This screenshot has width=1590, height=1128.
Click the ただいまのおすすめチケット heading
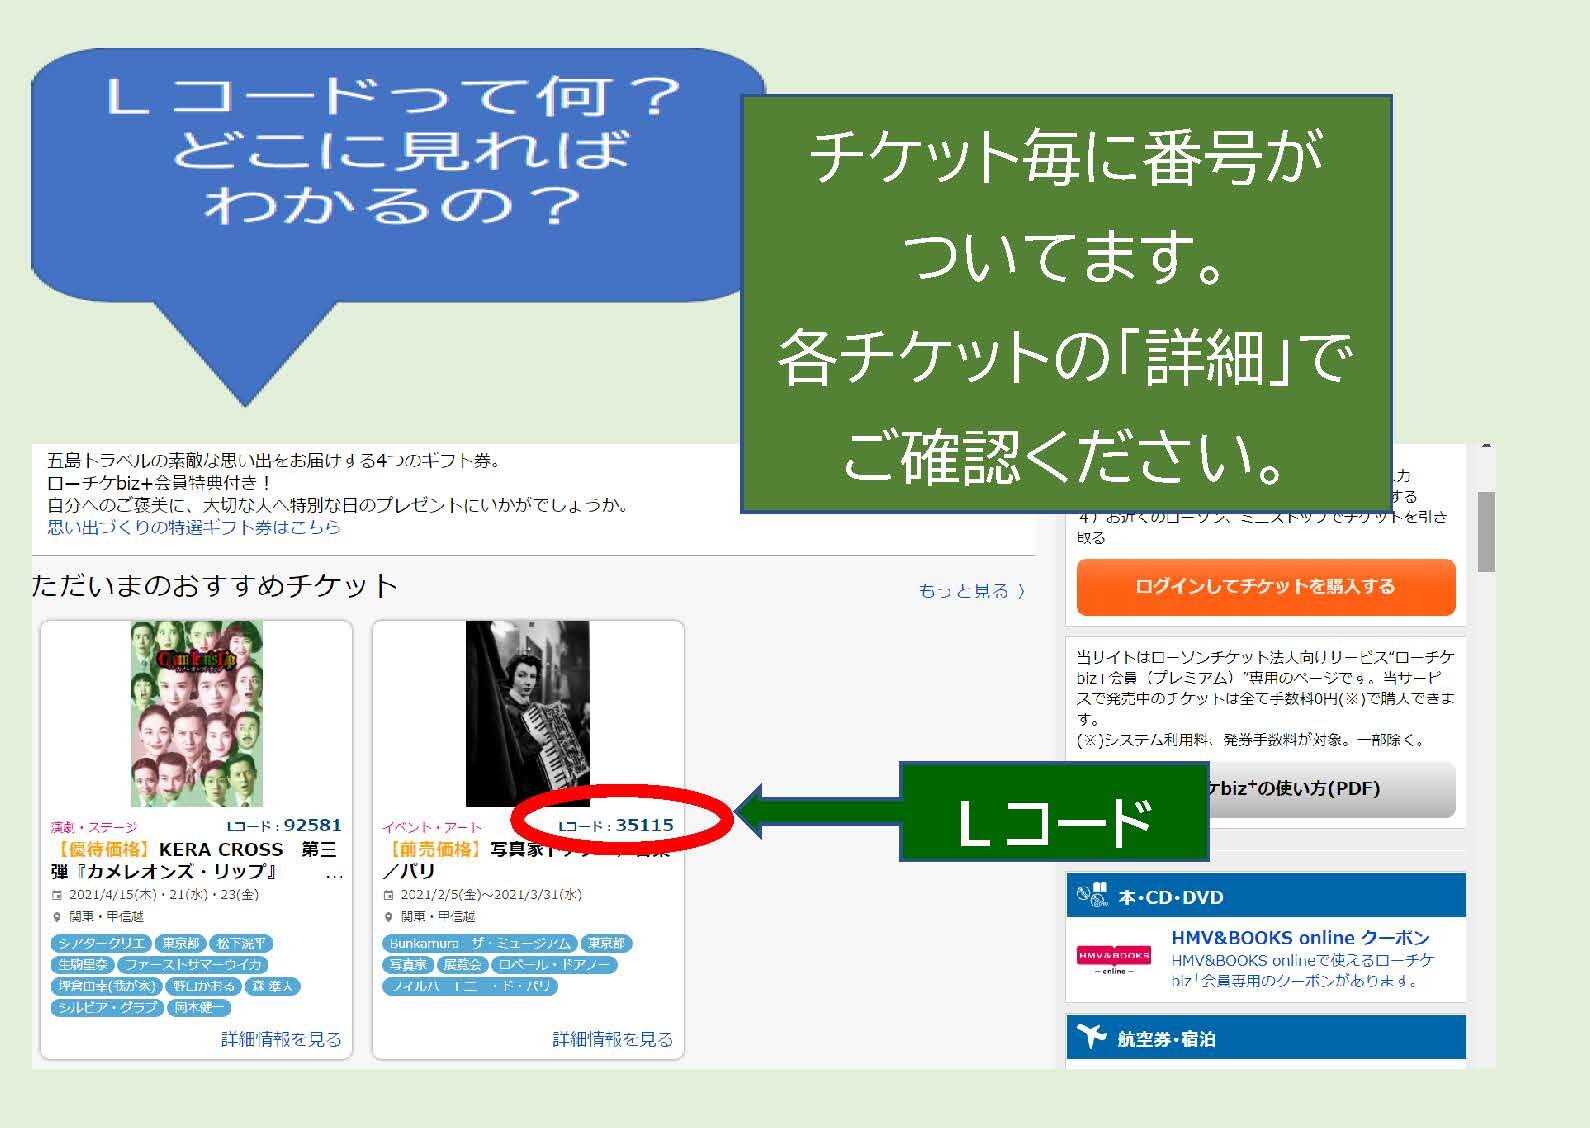click(x=215, y=586)
